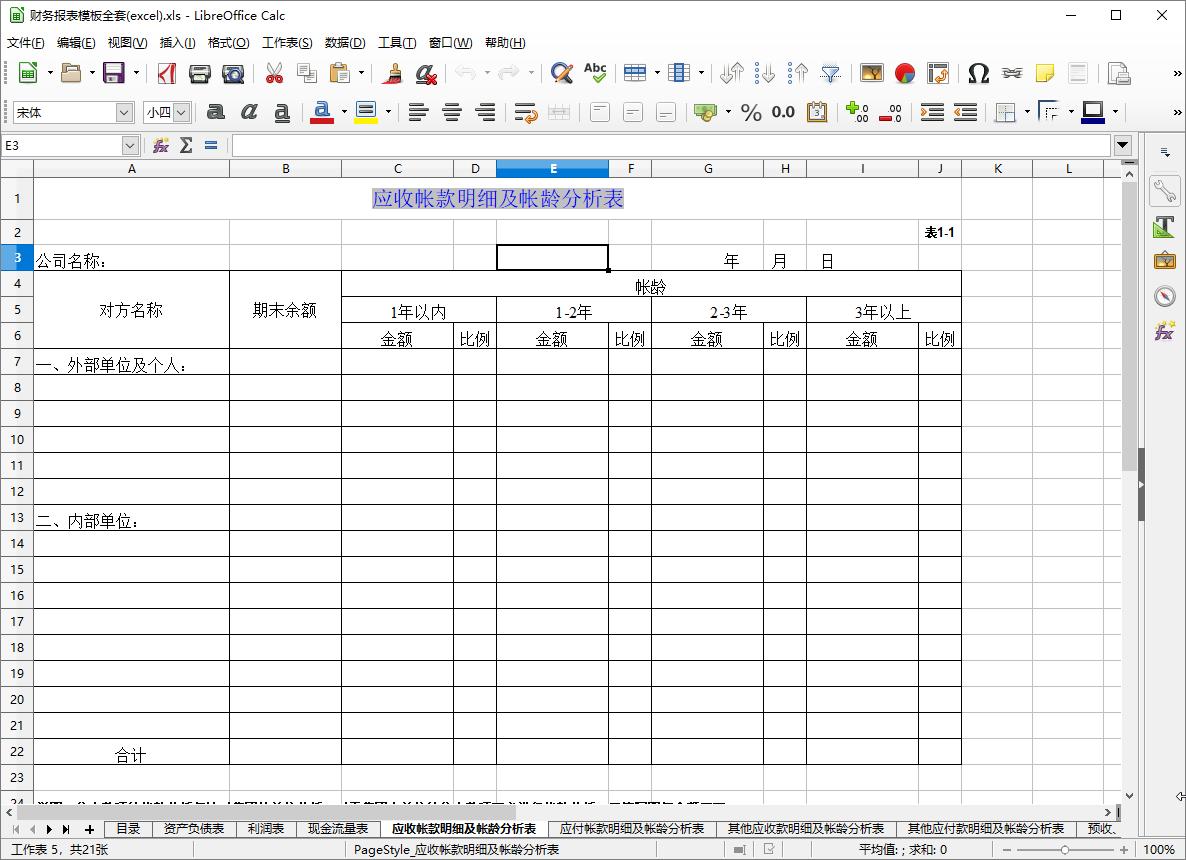Open the Sum function in formula bar
This screenshot has width=1186, height=860.
pos(186,145)
